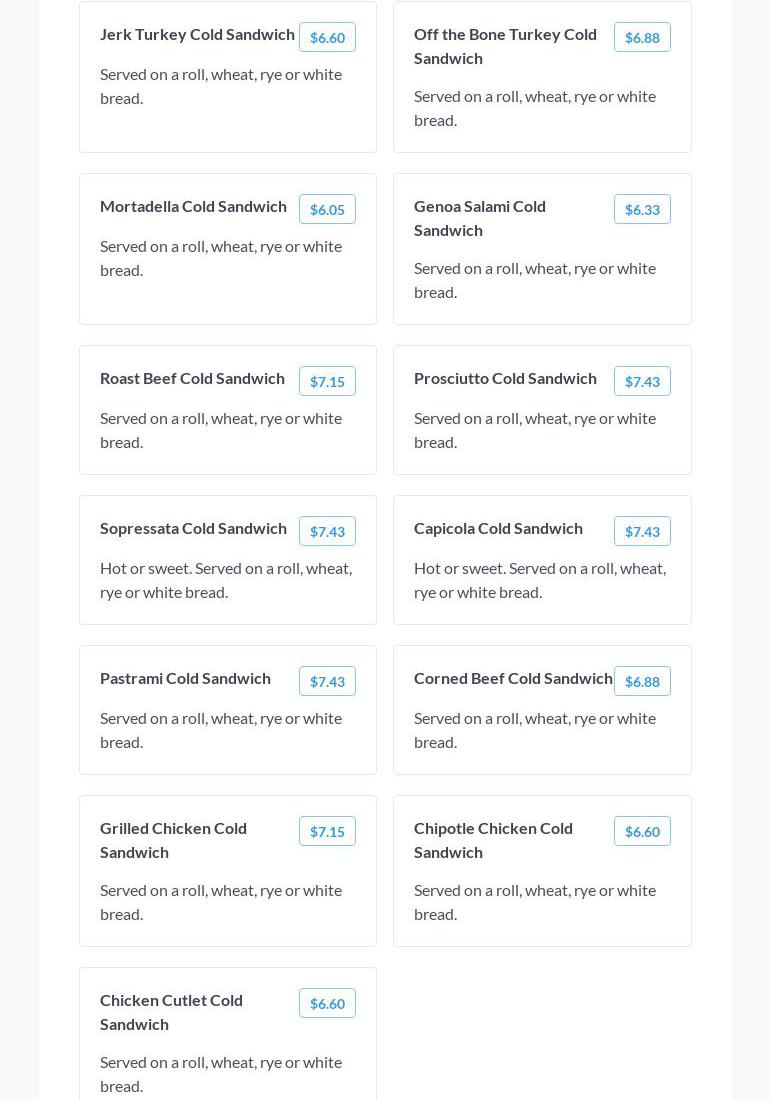Screen dimensions: 770x1100
Task: Add Mortadella Cold Sandwich for $6.05
Action: point(327,209)
